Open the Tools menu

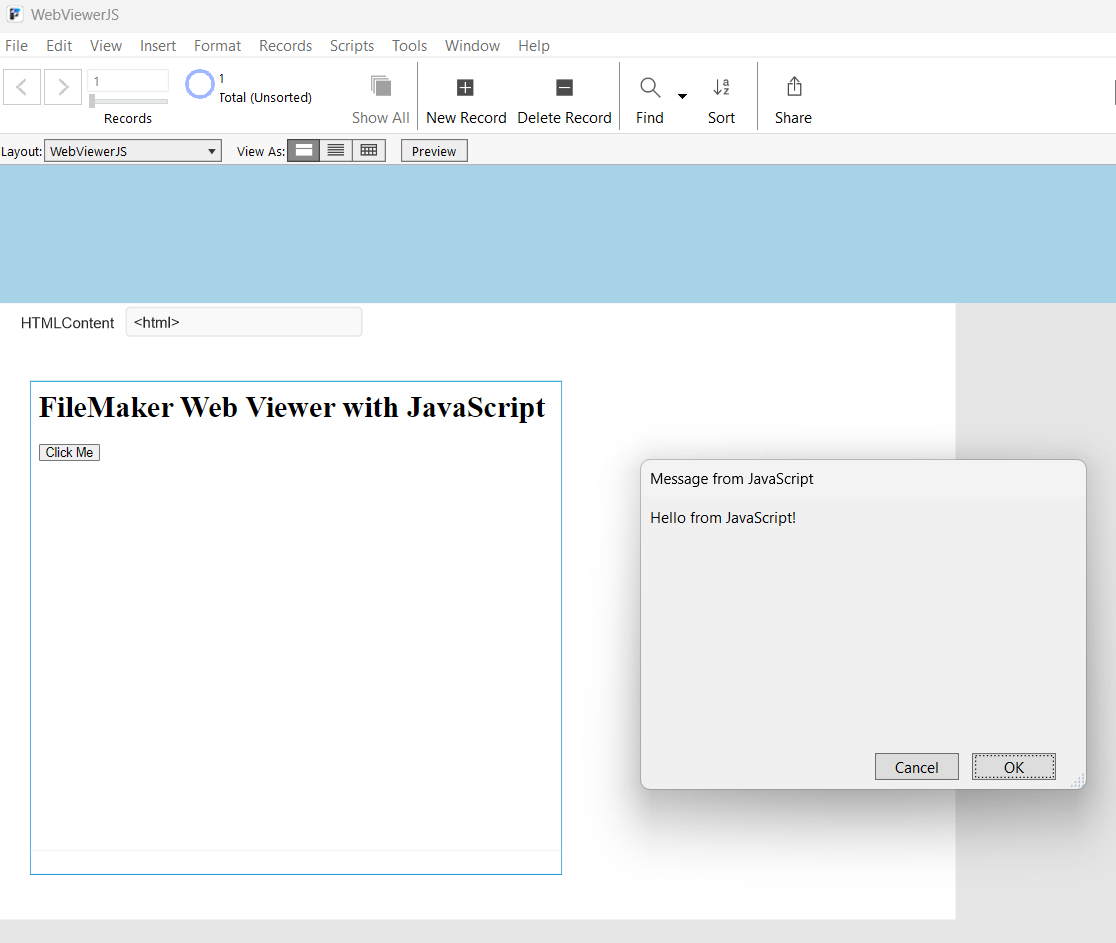click(x=409, y=46)
